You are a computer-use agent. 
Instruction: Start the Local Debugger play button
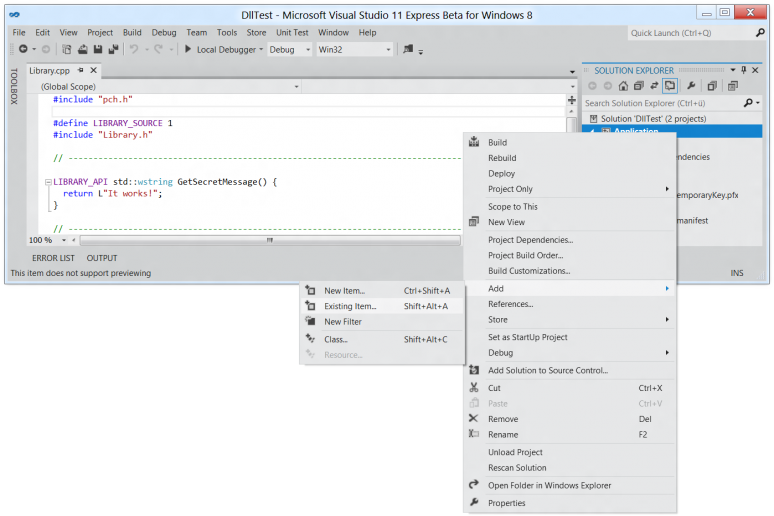pos(188,49)
